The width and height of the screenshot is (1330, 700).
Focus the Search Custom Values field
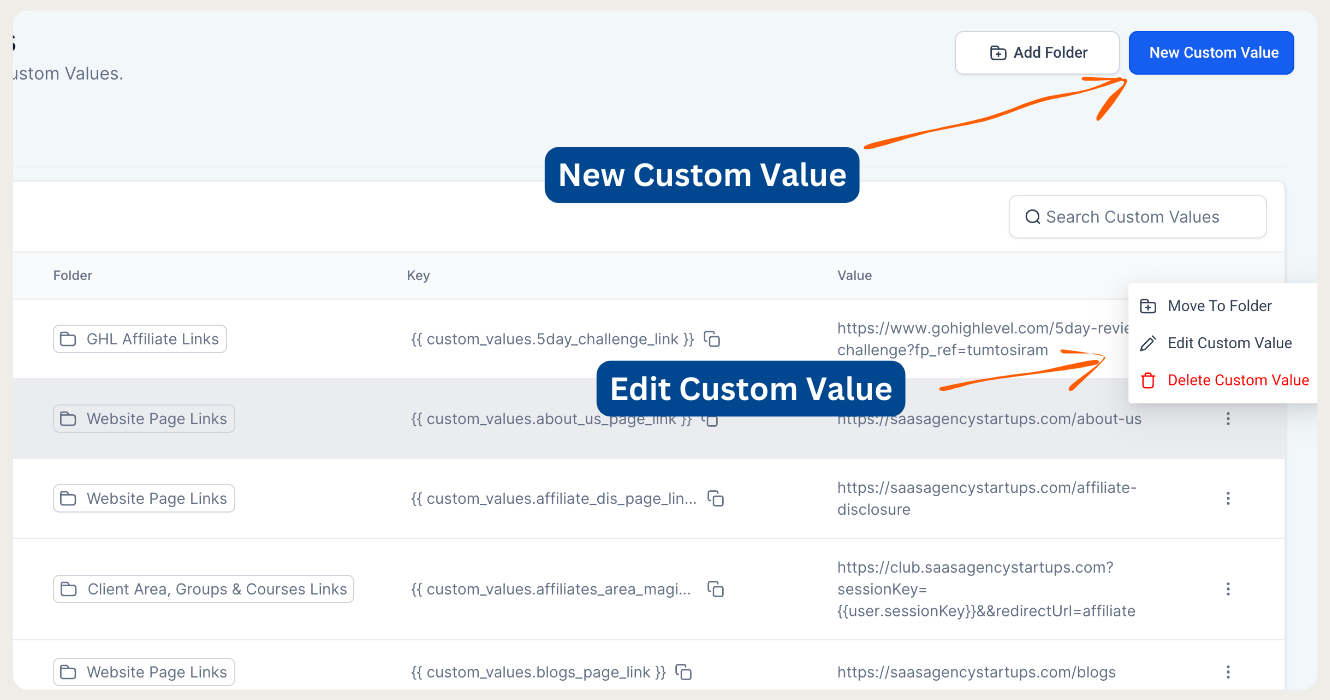point(1138,217)
